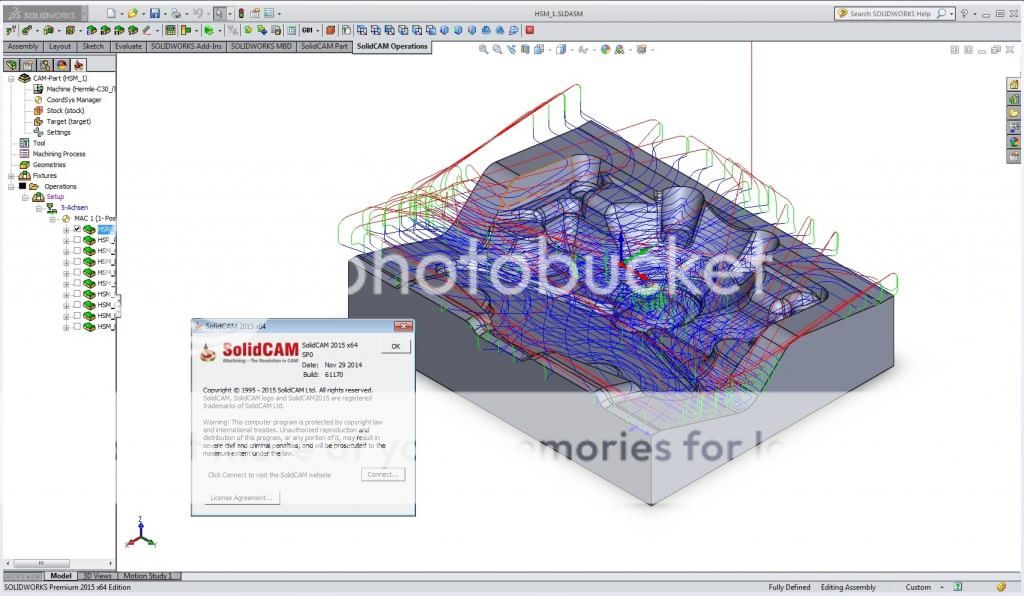Check the second HSR operation checkbox

[x=77, y=240]
